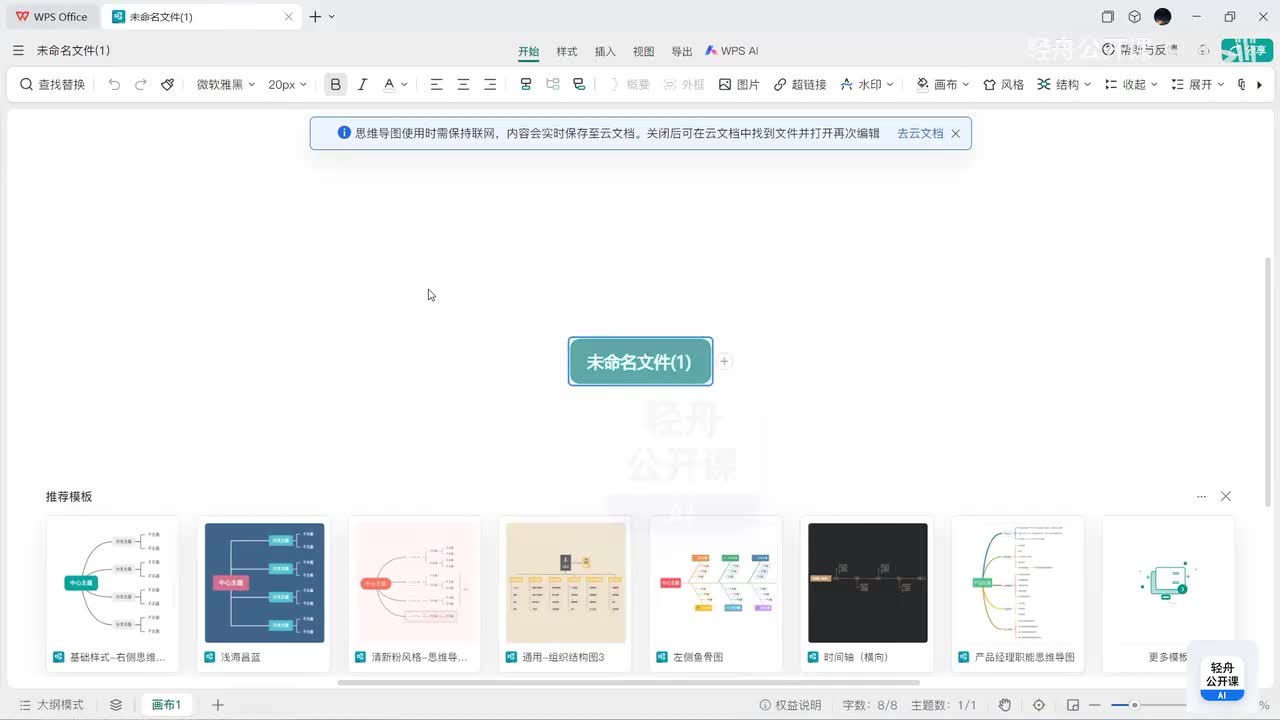Close the 推荐模板 panel
The width and height of the screenshot is (1280, 720).
coord(1226,496)
